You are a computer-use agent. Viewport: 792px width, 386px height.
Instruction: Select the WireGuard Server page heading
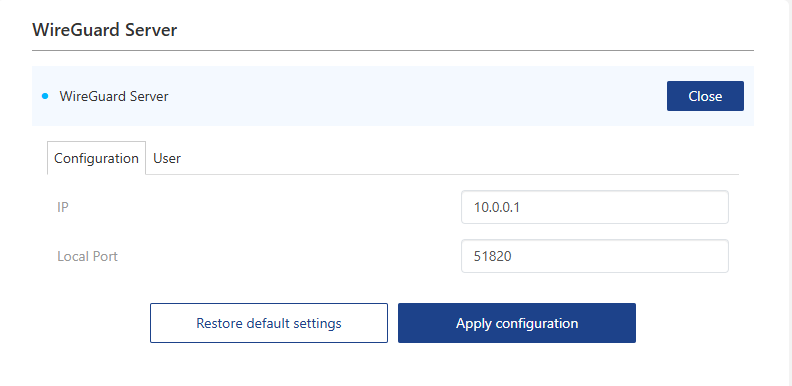(105, 30)
